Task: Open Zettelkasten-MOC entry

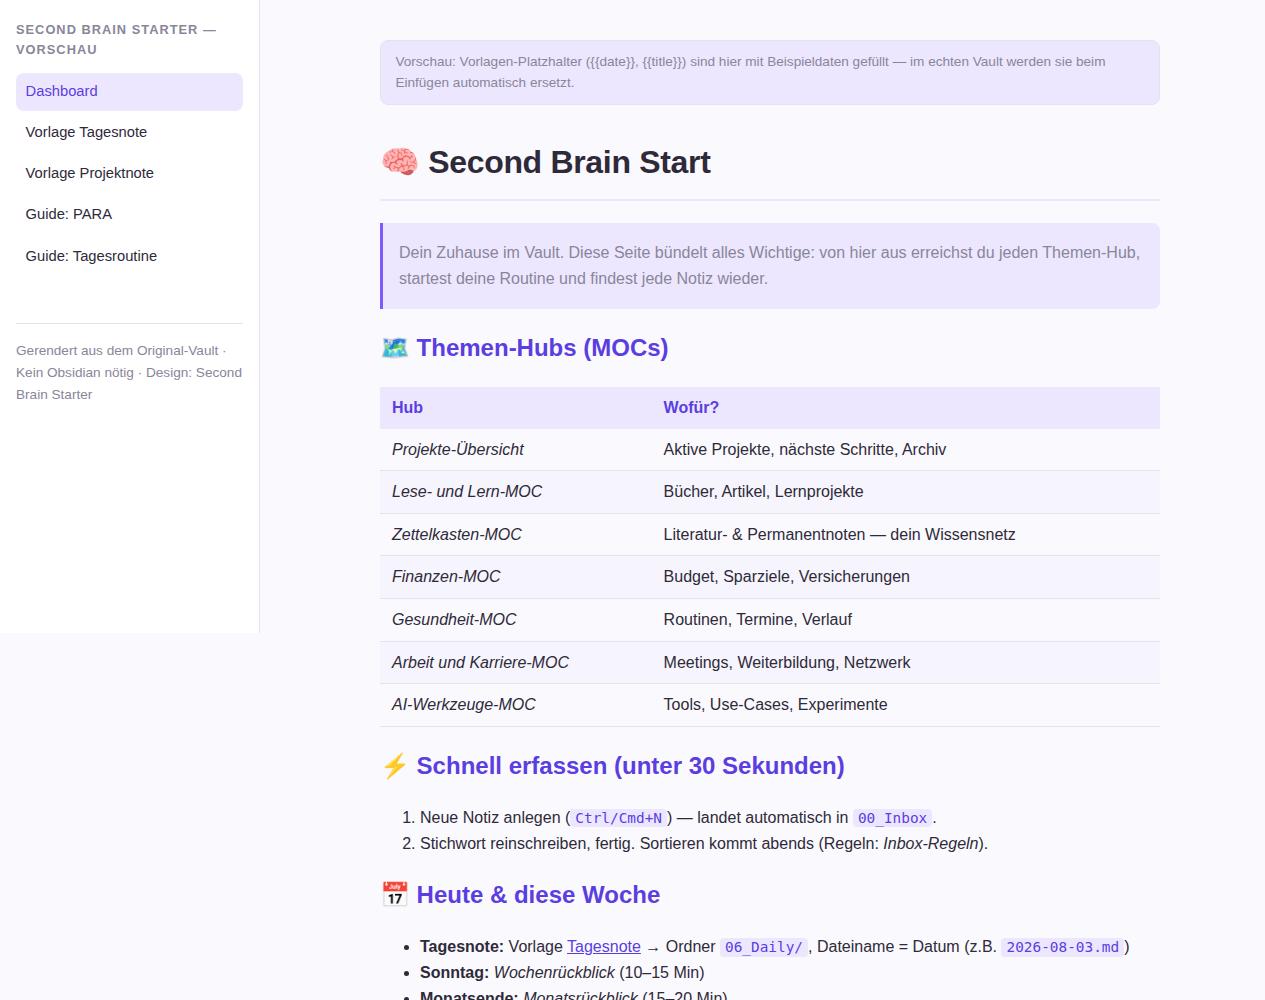Action: [x=457, y=535]
